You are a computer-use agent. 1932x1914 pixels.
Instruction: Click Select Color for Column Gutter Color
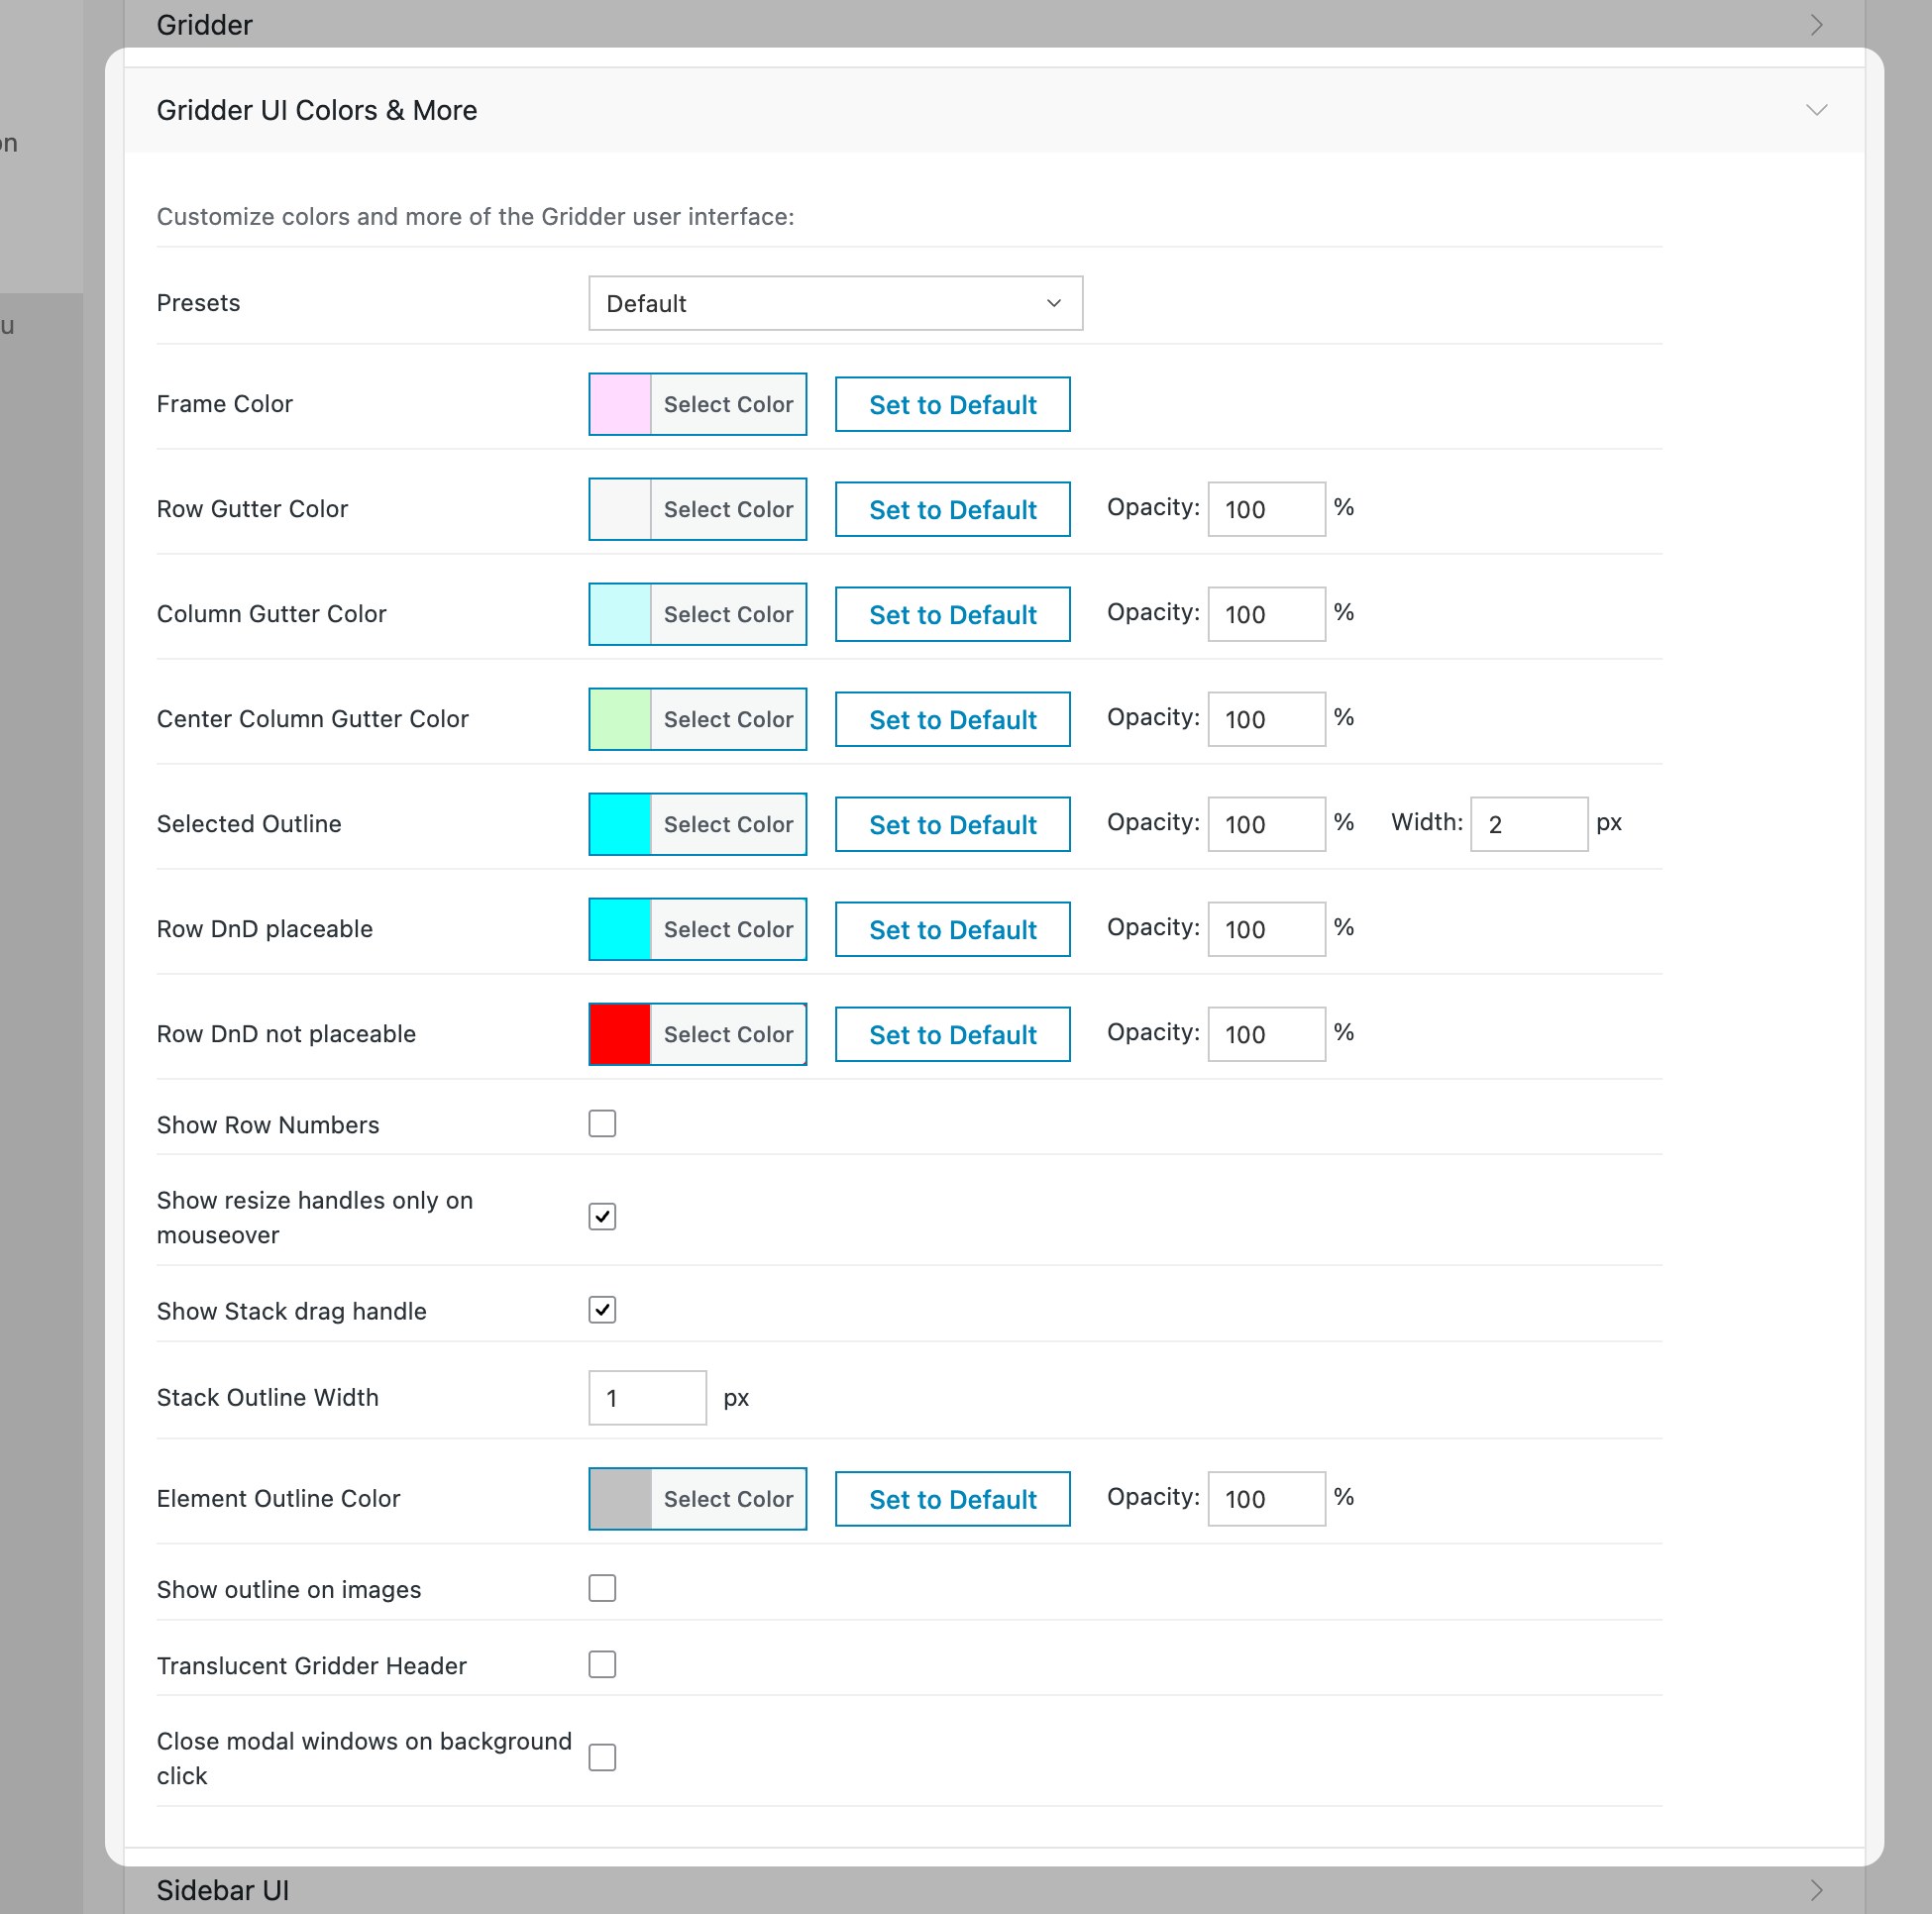coord(729,614)
